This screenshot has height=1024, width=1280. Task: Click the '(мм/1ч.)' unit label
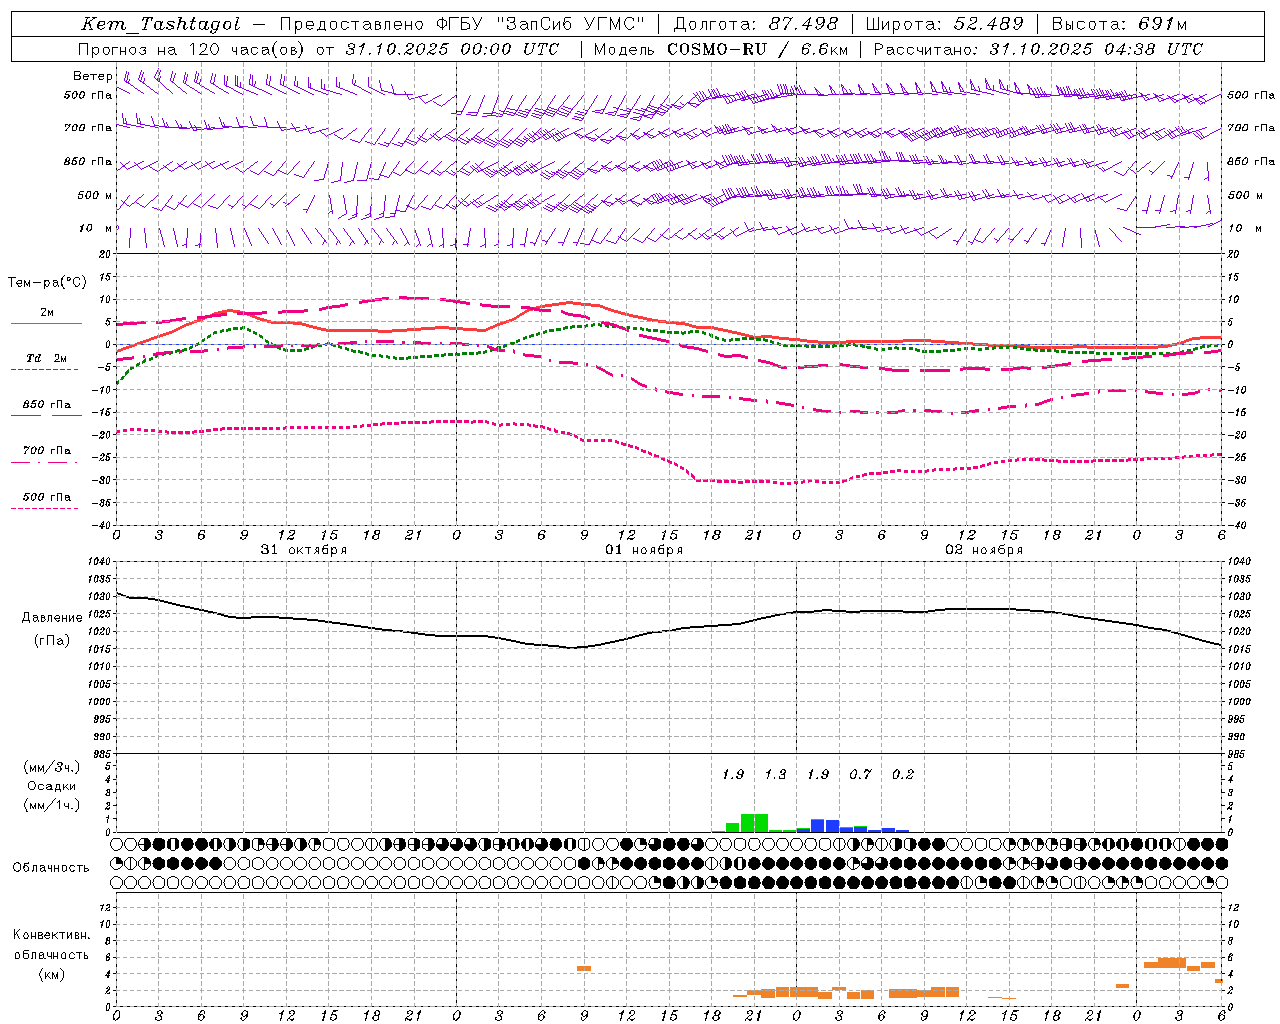[51, 805]
